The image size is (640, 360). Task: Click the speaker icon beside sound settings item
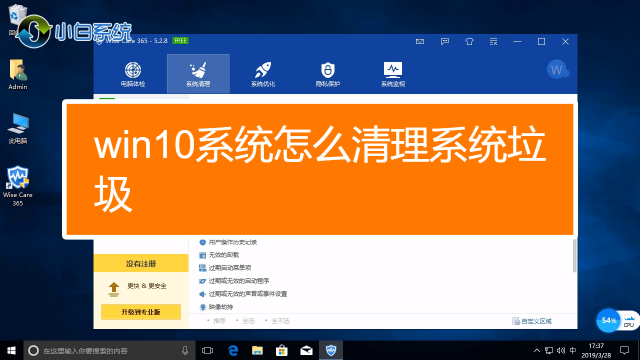coord(202,294)
